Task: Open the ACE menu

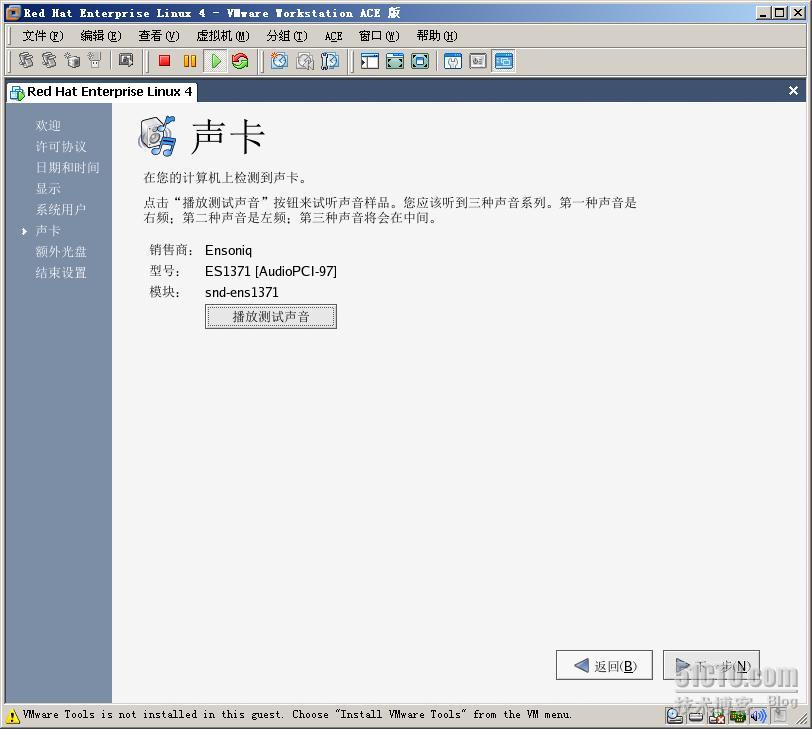Action: pos(334,36)
